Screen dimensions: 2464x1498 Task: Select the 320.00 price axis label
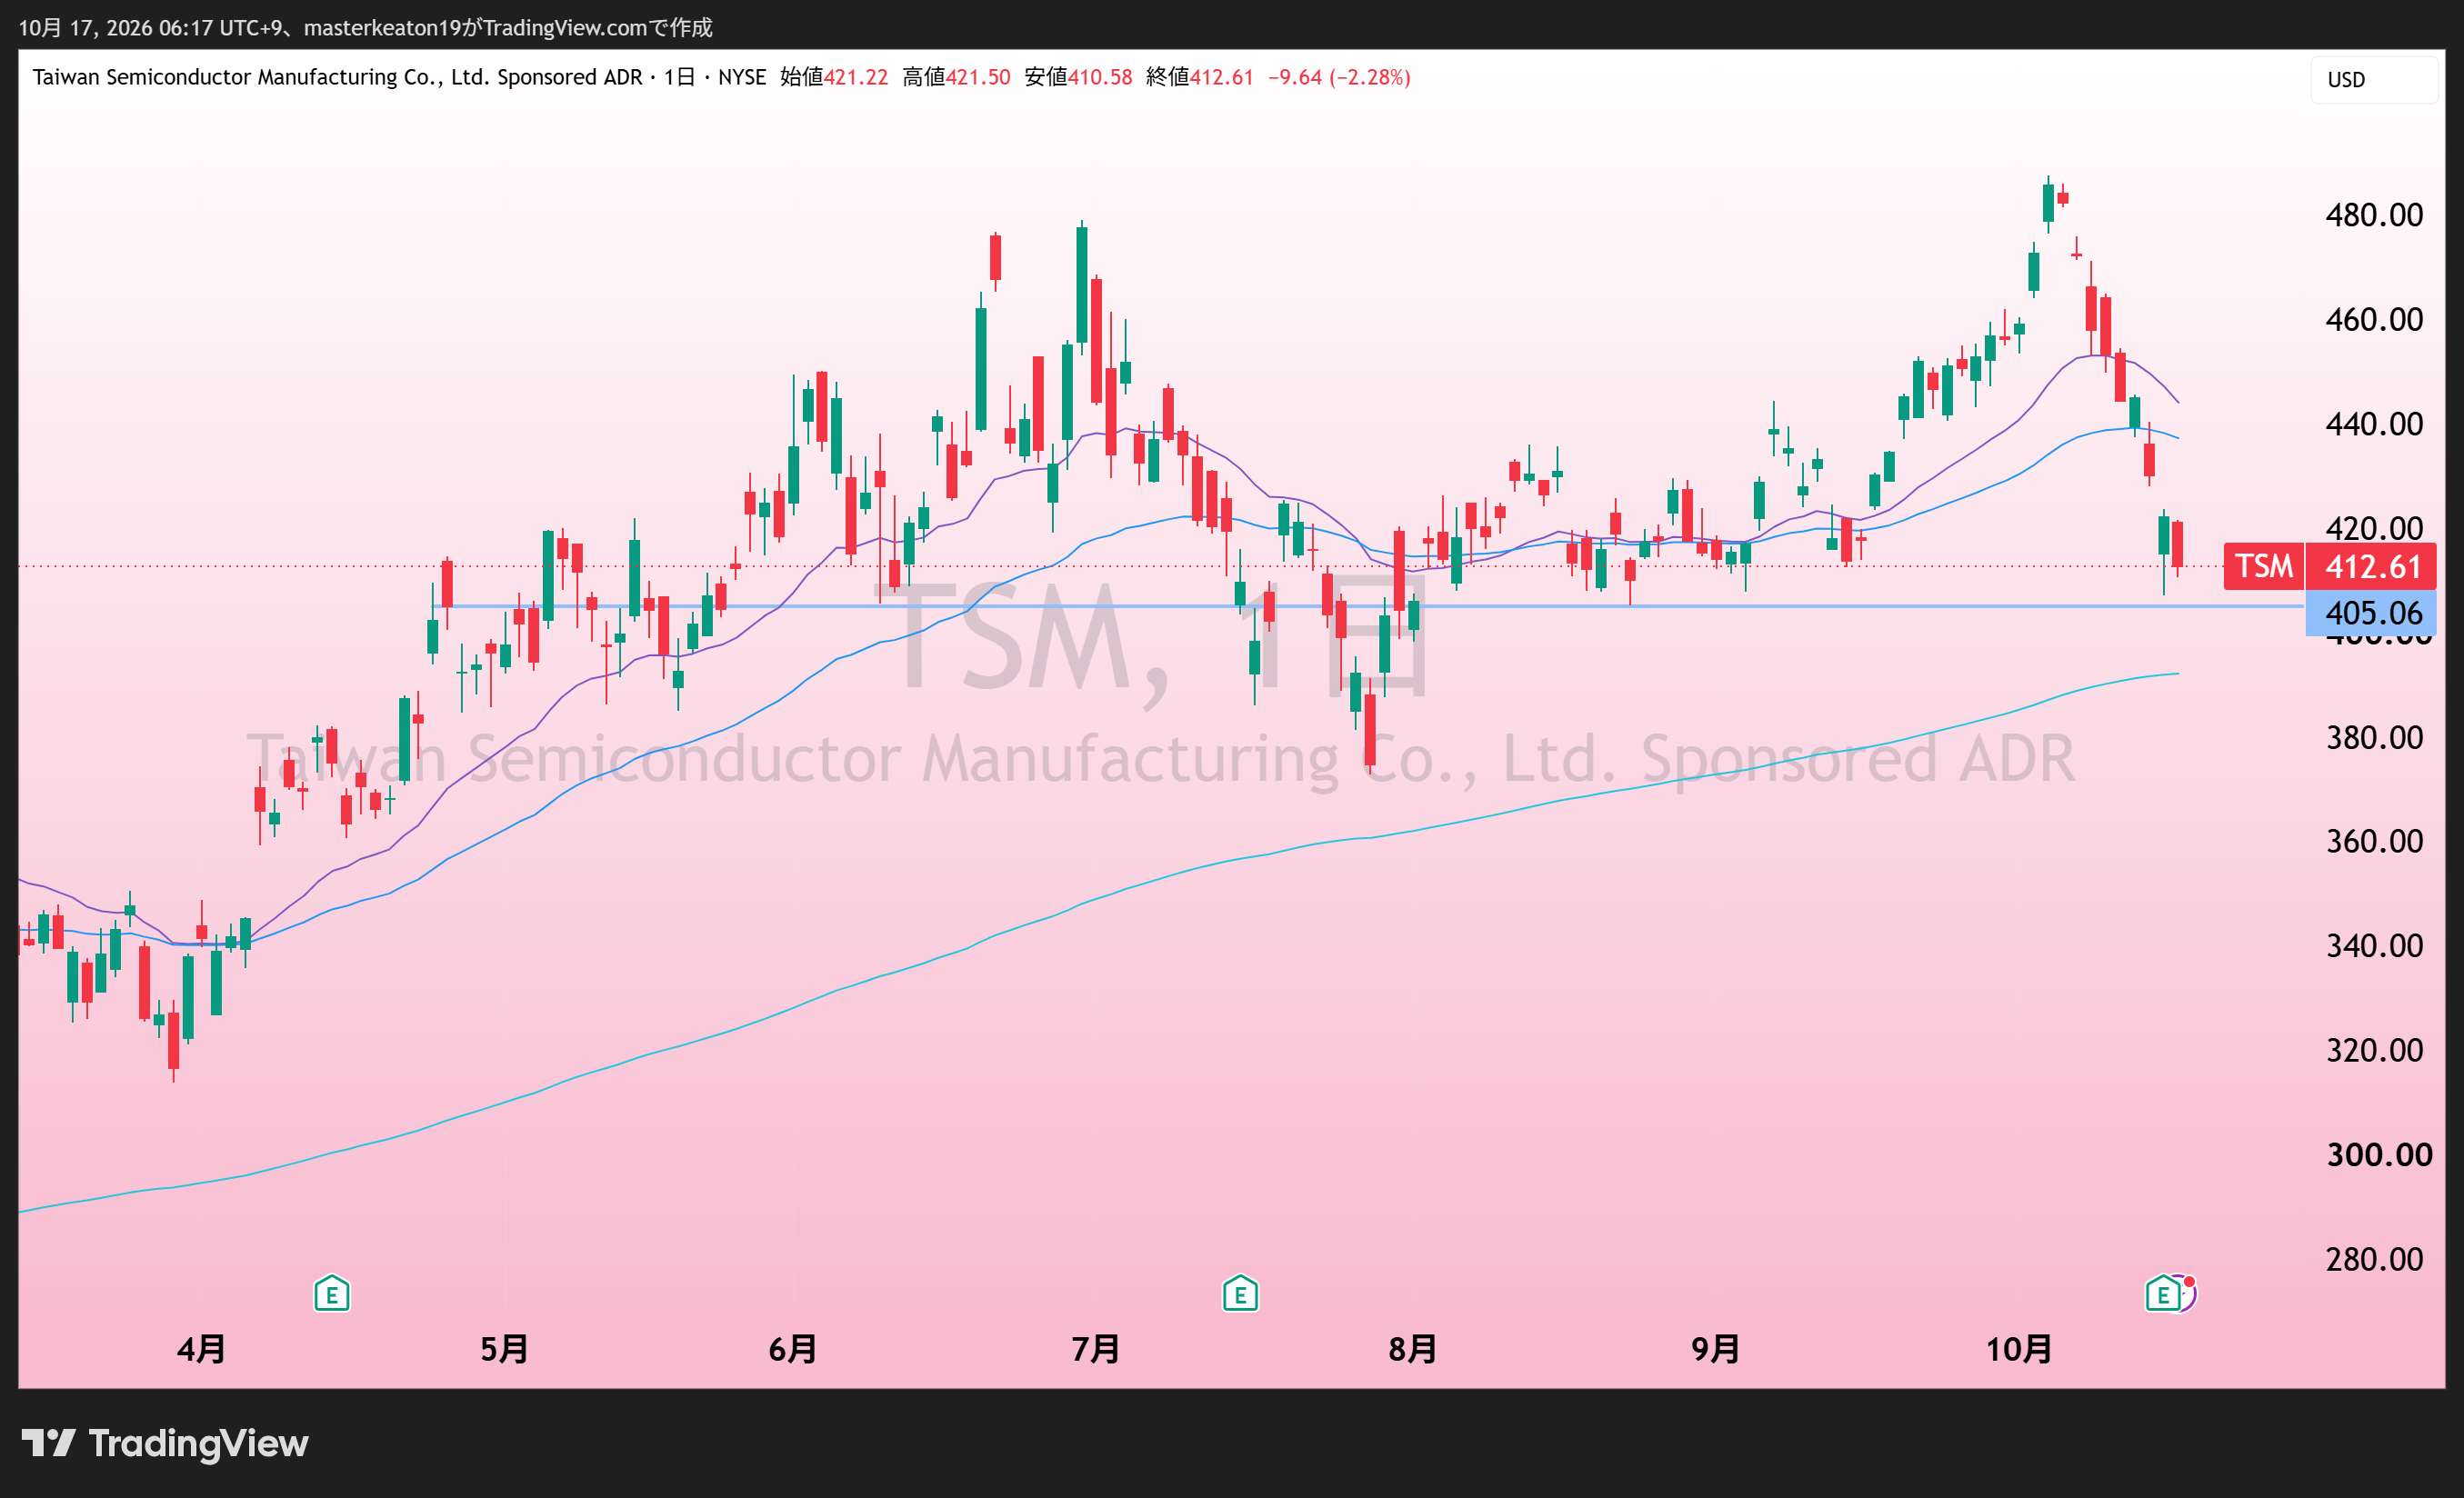pos(2374,1050)
